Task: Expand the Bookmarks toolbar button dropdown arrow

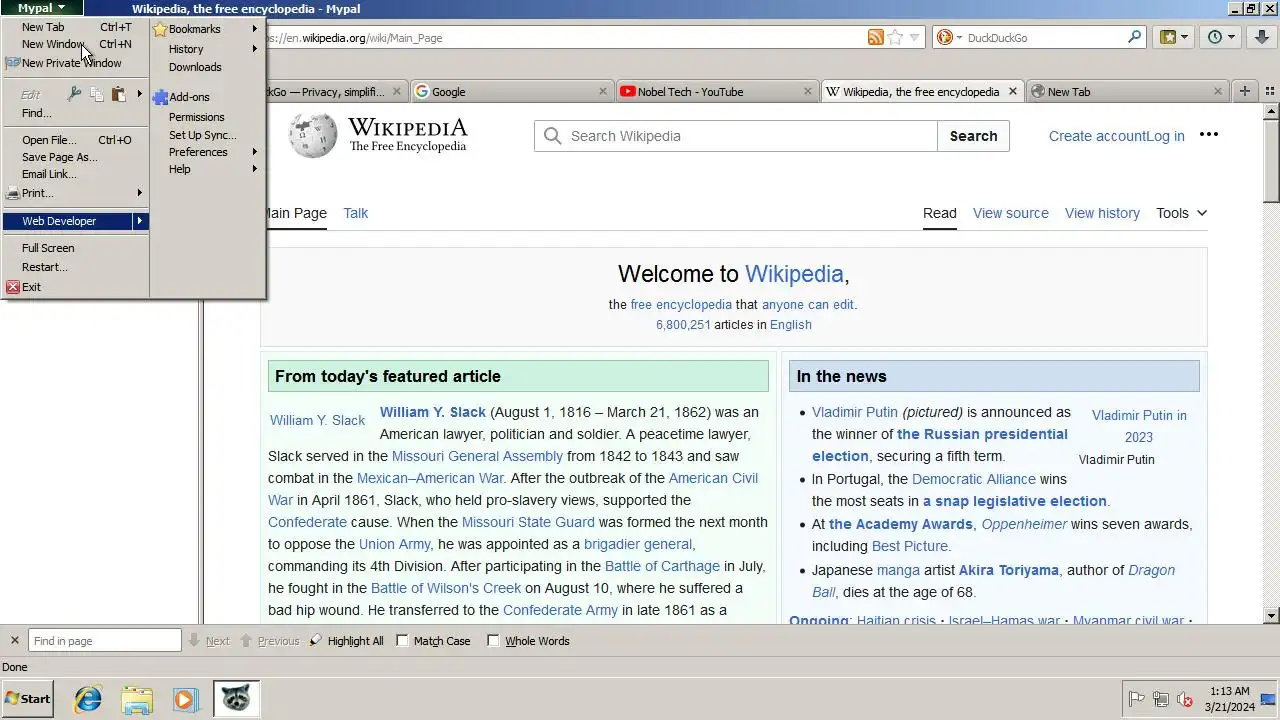Action: point(1185,37)
